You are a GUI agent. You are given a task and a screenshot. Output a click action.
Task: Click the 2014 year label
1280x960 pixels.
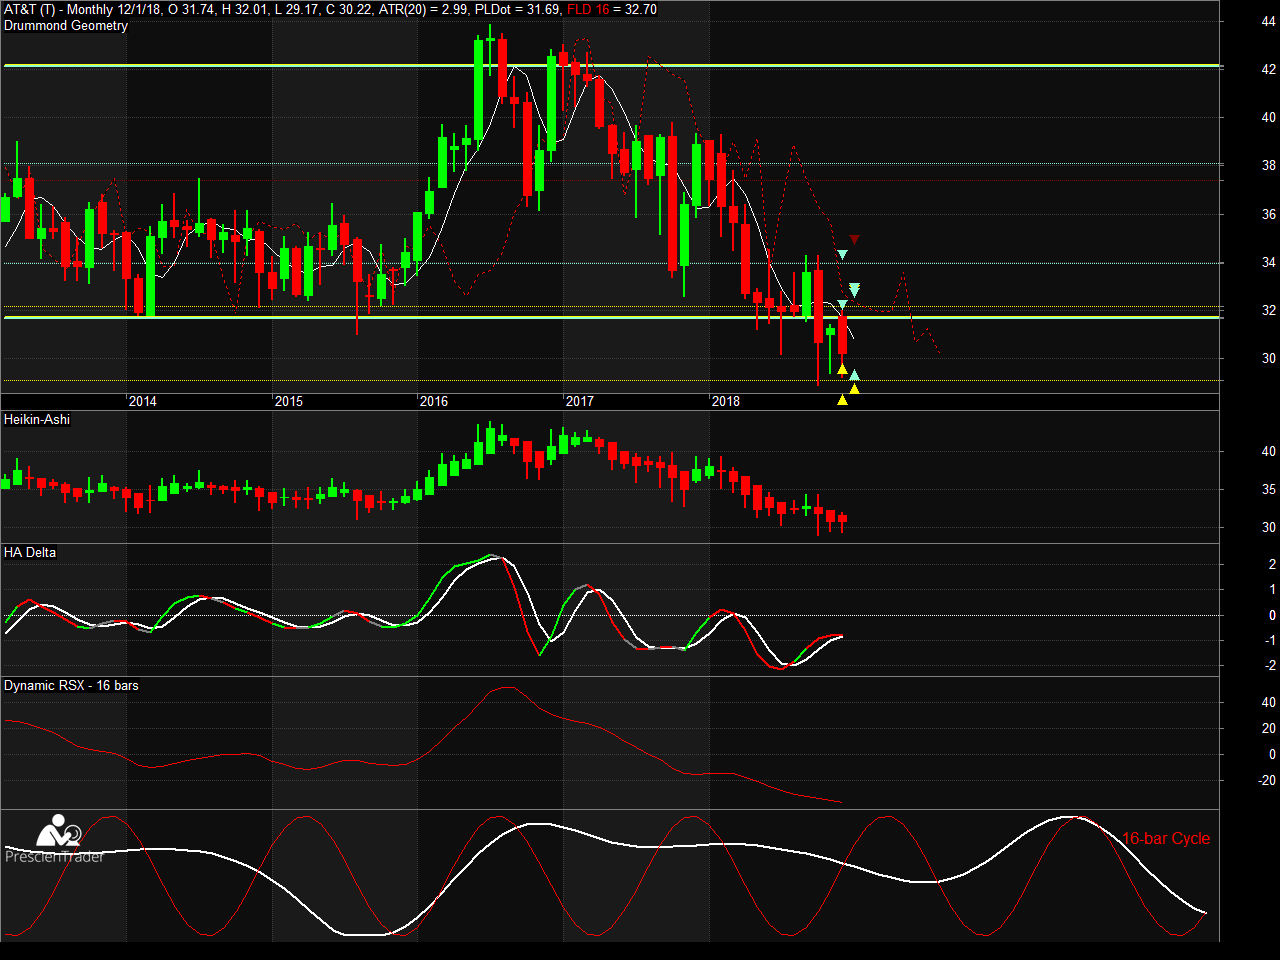[143, 402]
